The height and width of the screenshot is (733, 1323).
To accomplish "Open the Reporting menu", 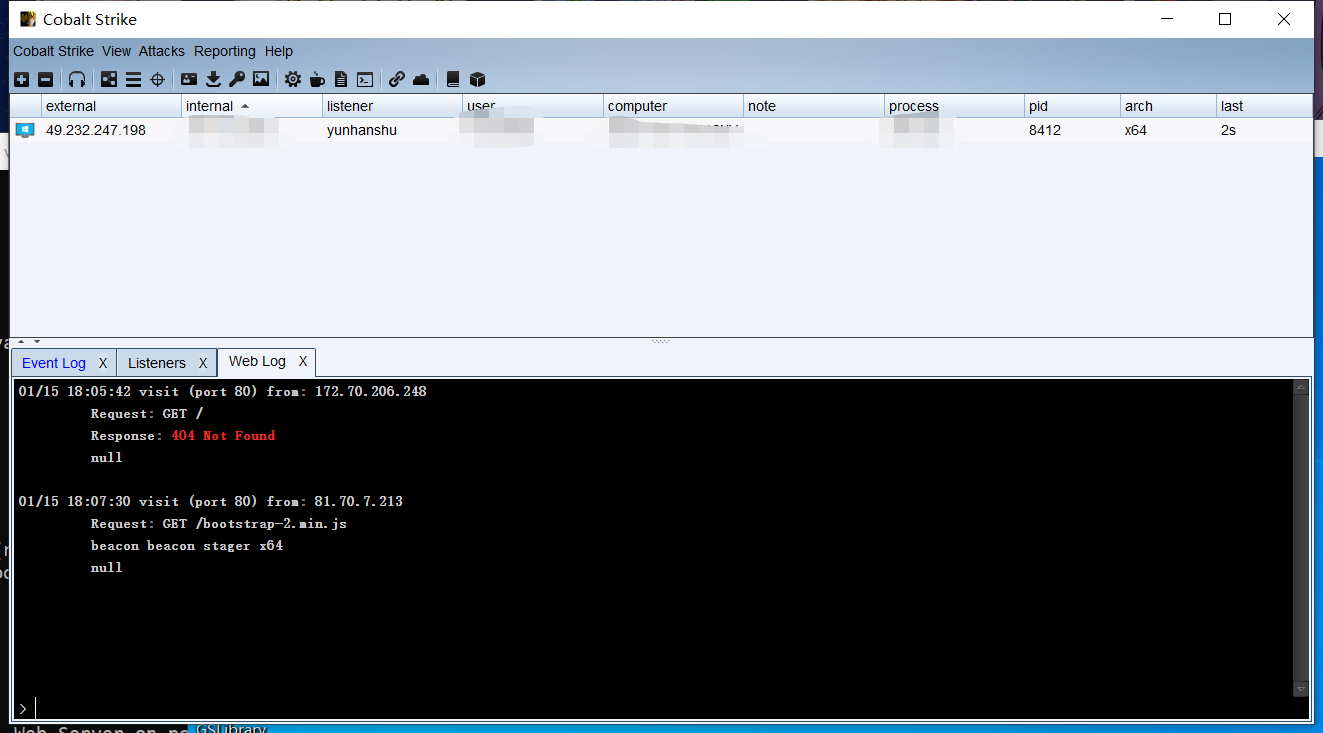I will (225, 51).
